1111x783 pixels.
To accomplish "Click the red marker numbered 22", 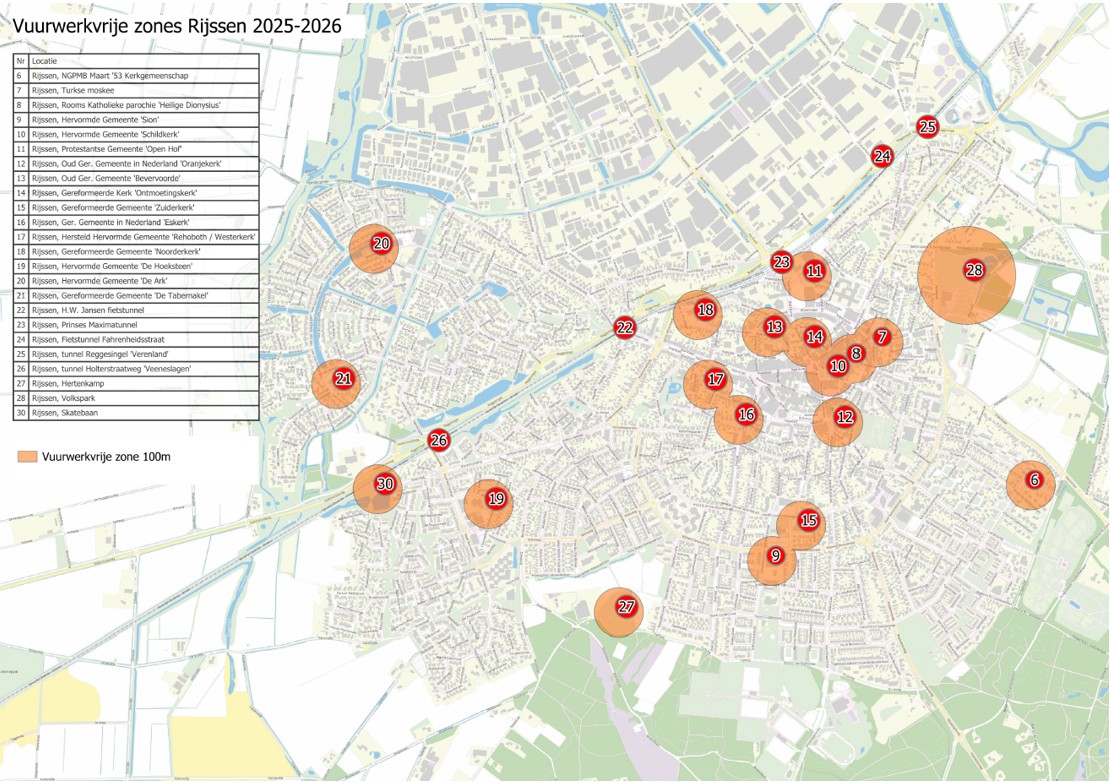I will point(625,327).
